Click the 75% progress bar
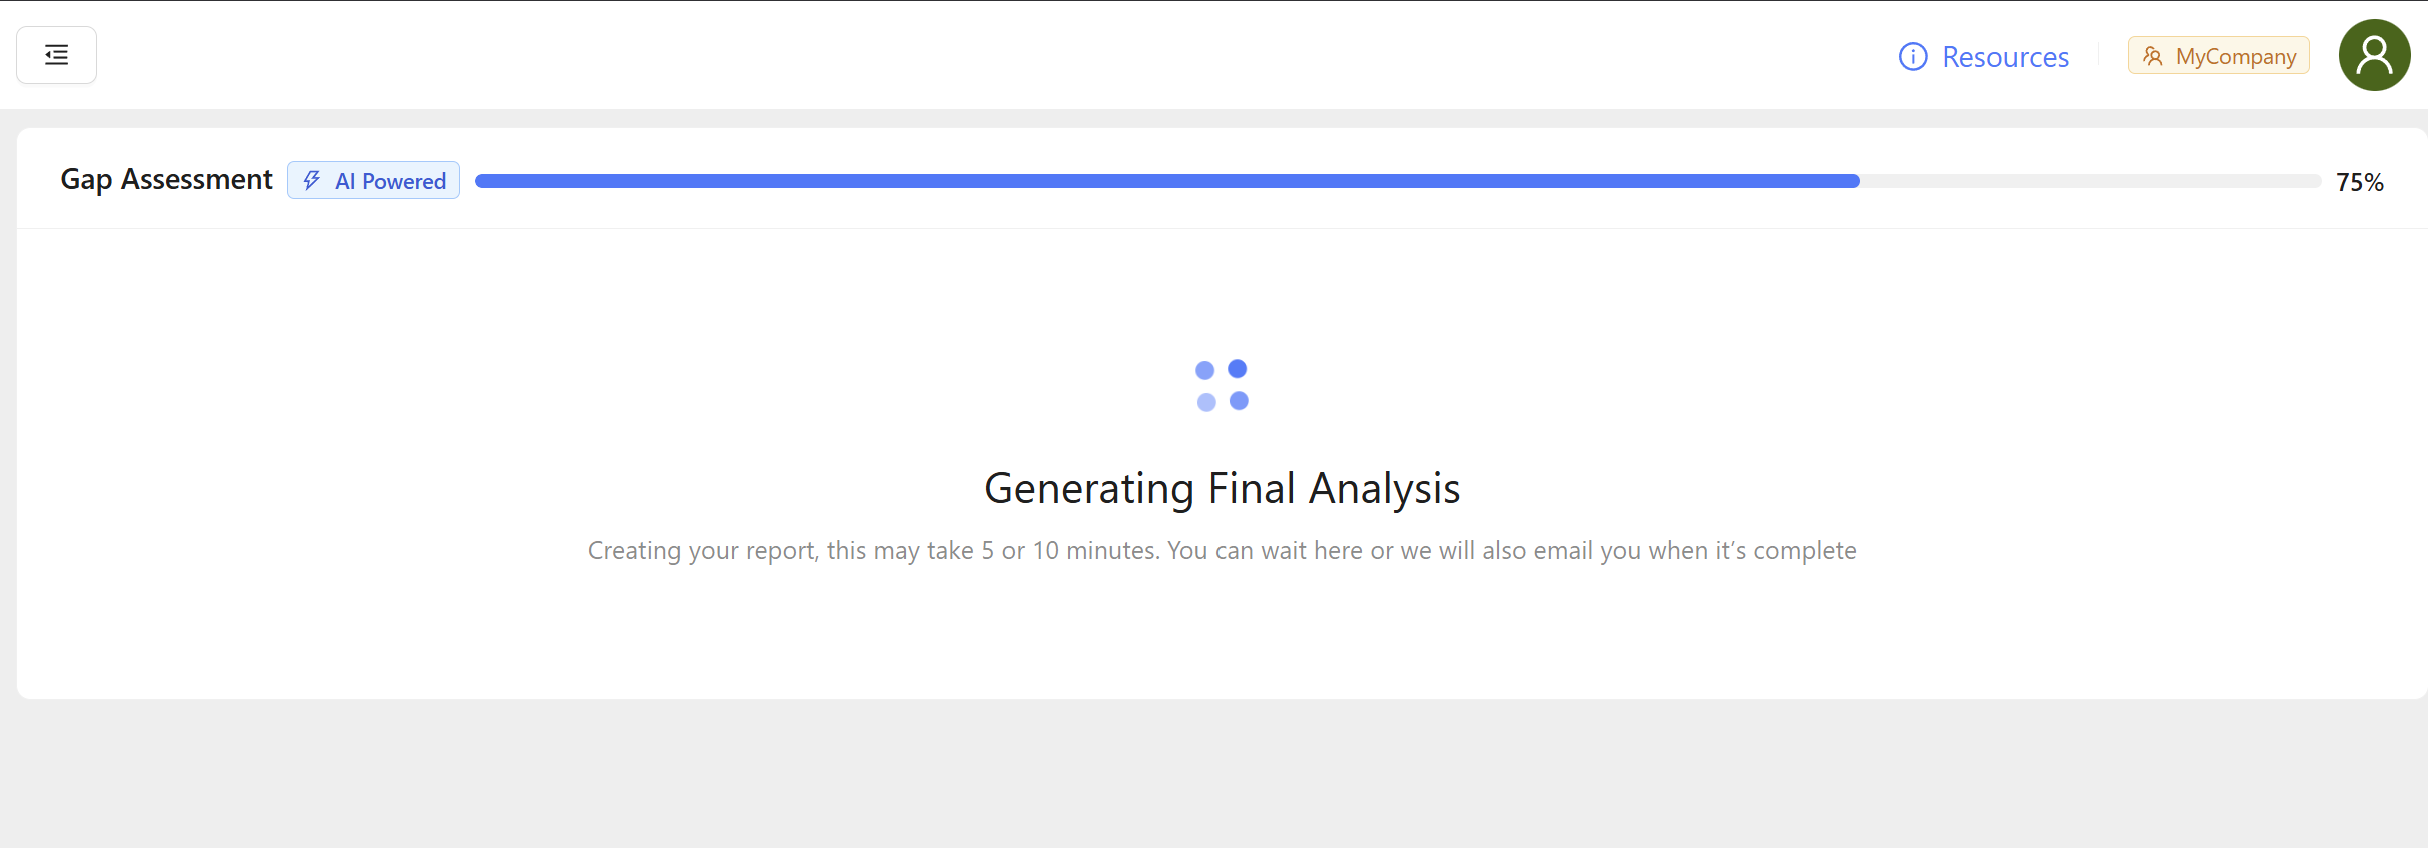The height and width of the screenshot is (848, 2428). click(1400, 181)
